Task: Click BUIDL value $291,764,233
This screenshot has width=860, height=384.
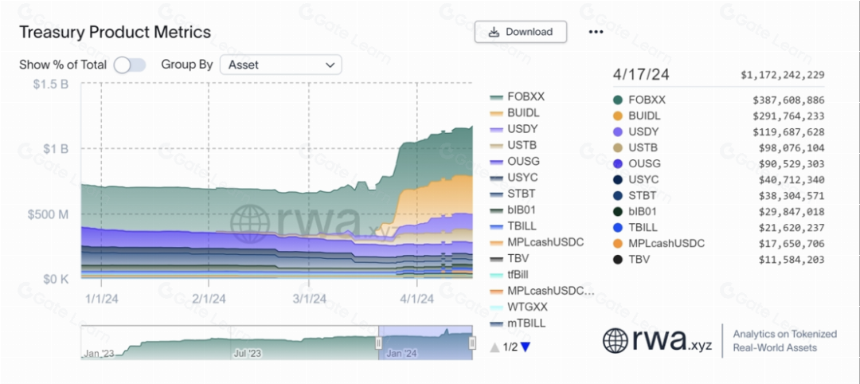Action: click(x=789, y=116)
